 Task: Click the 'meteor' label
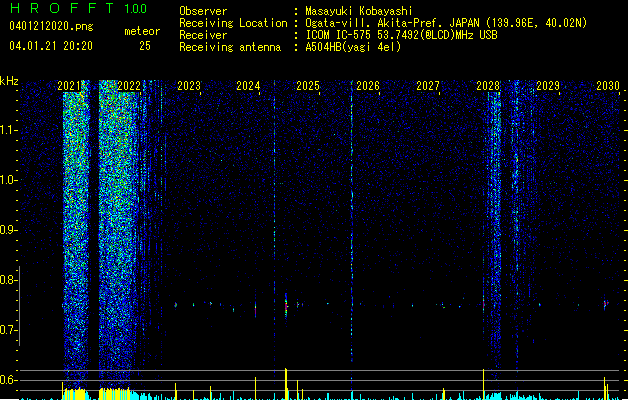(142, 31)
